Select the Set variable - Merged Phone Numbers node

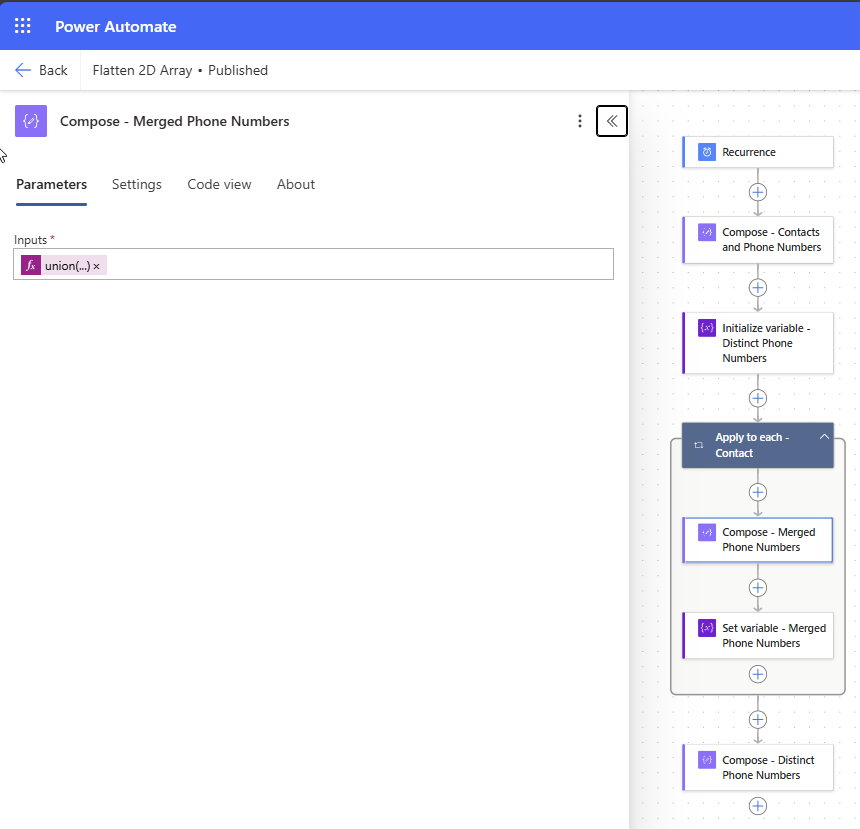757,635
